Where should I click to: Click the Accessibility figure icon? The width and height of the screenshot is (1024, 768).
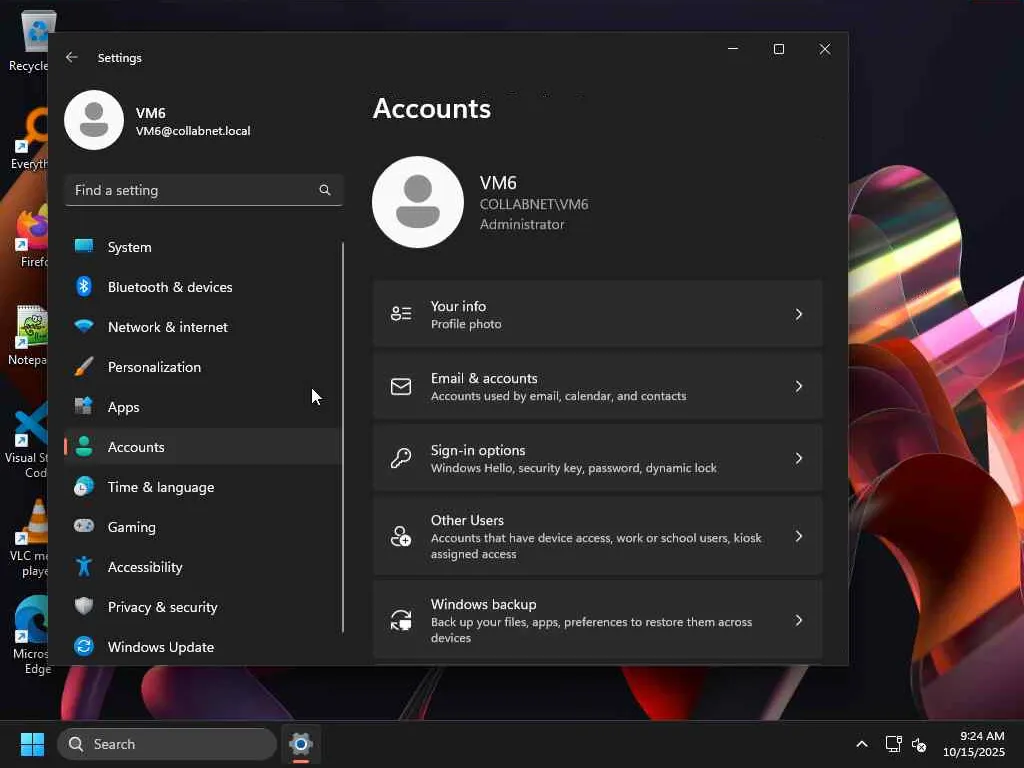coord(84,566)
